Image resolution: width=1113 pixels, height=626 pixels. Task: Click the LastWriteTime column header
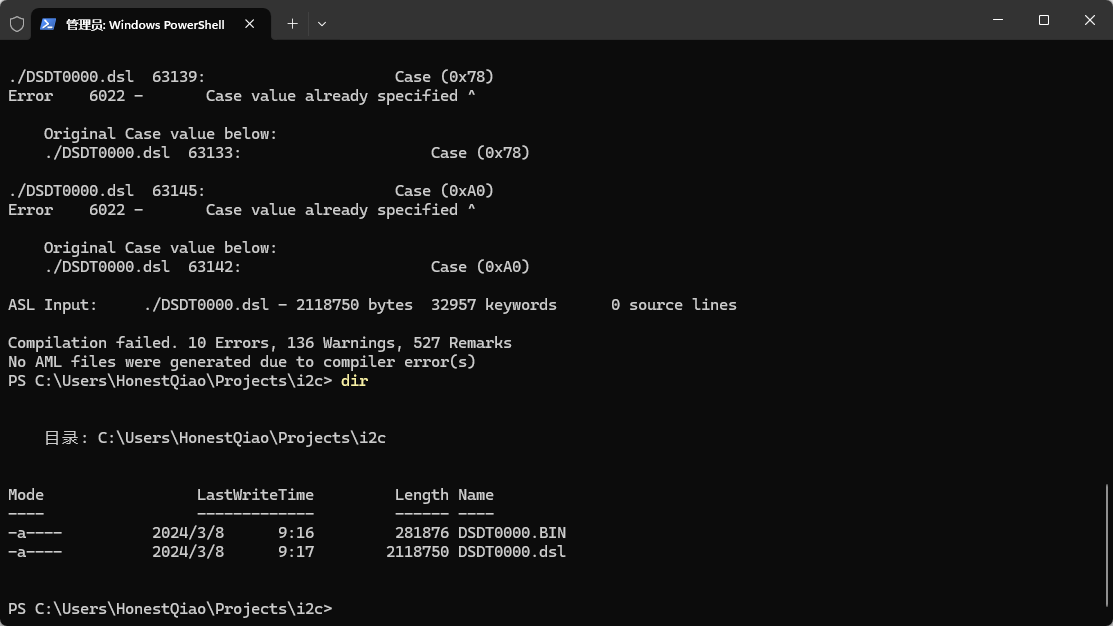[x=255, y=495]
